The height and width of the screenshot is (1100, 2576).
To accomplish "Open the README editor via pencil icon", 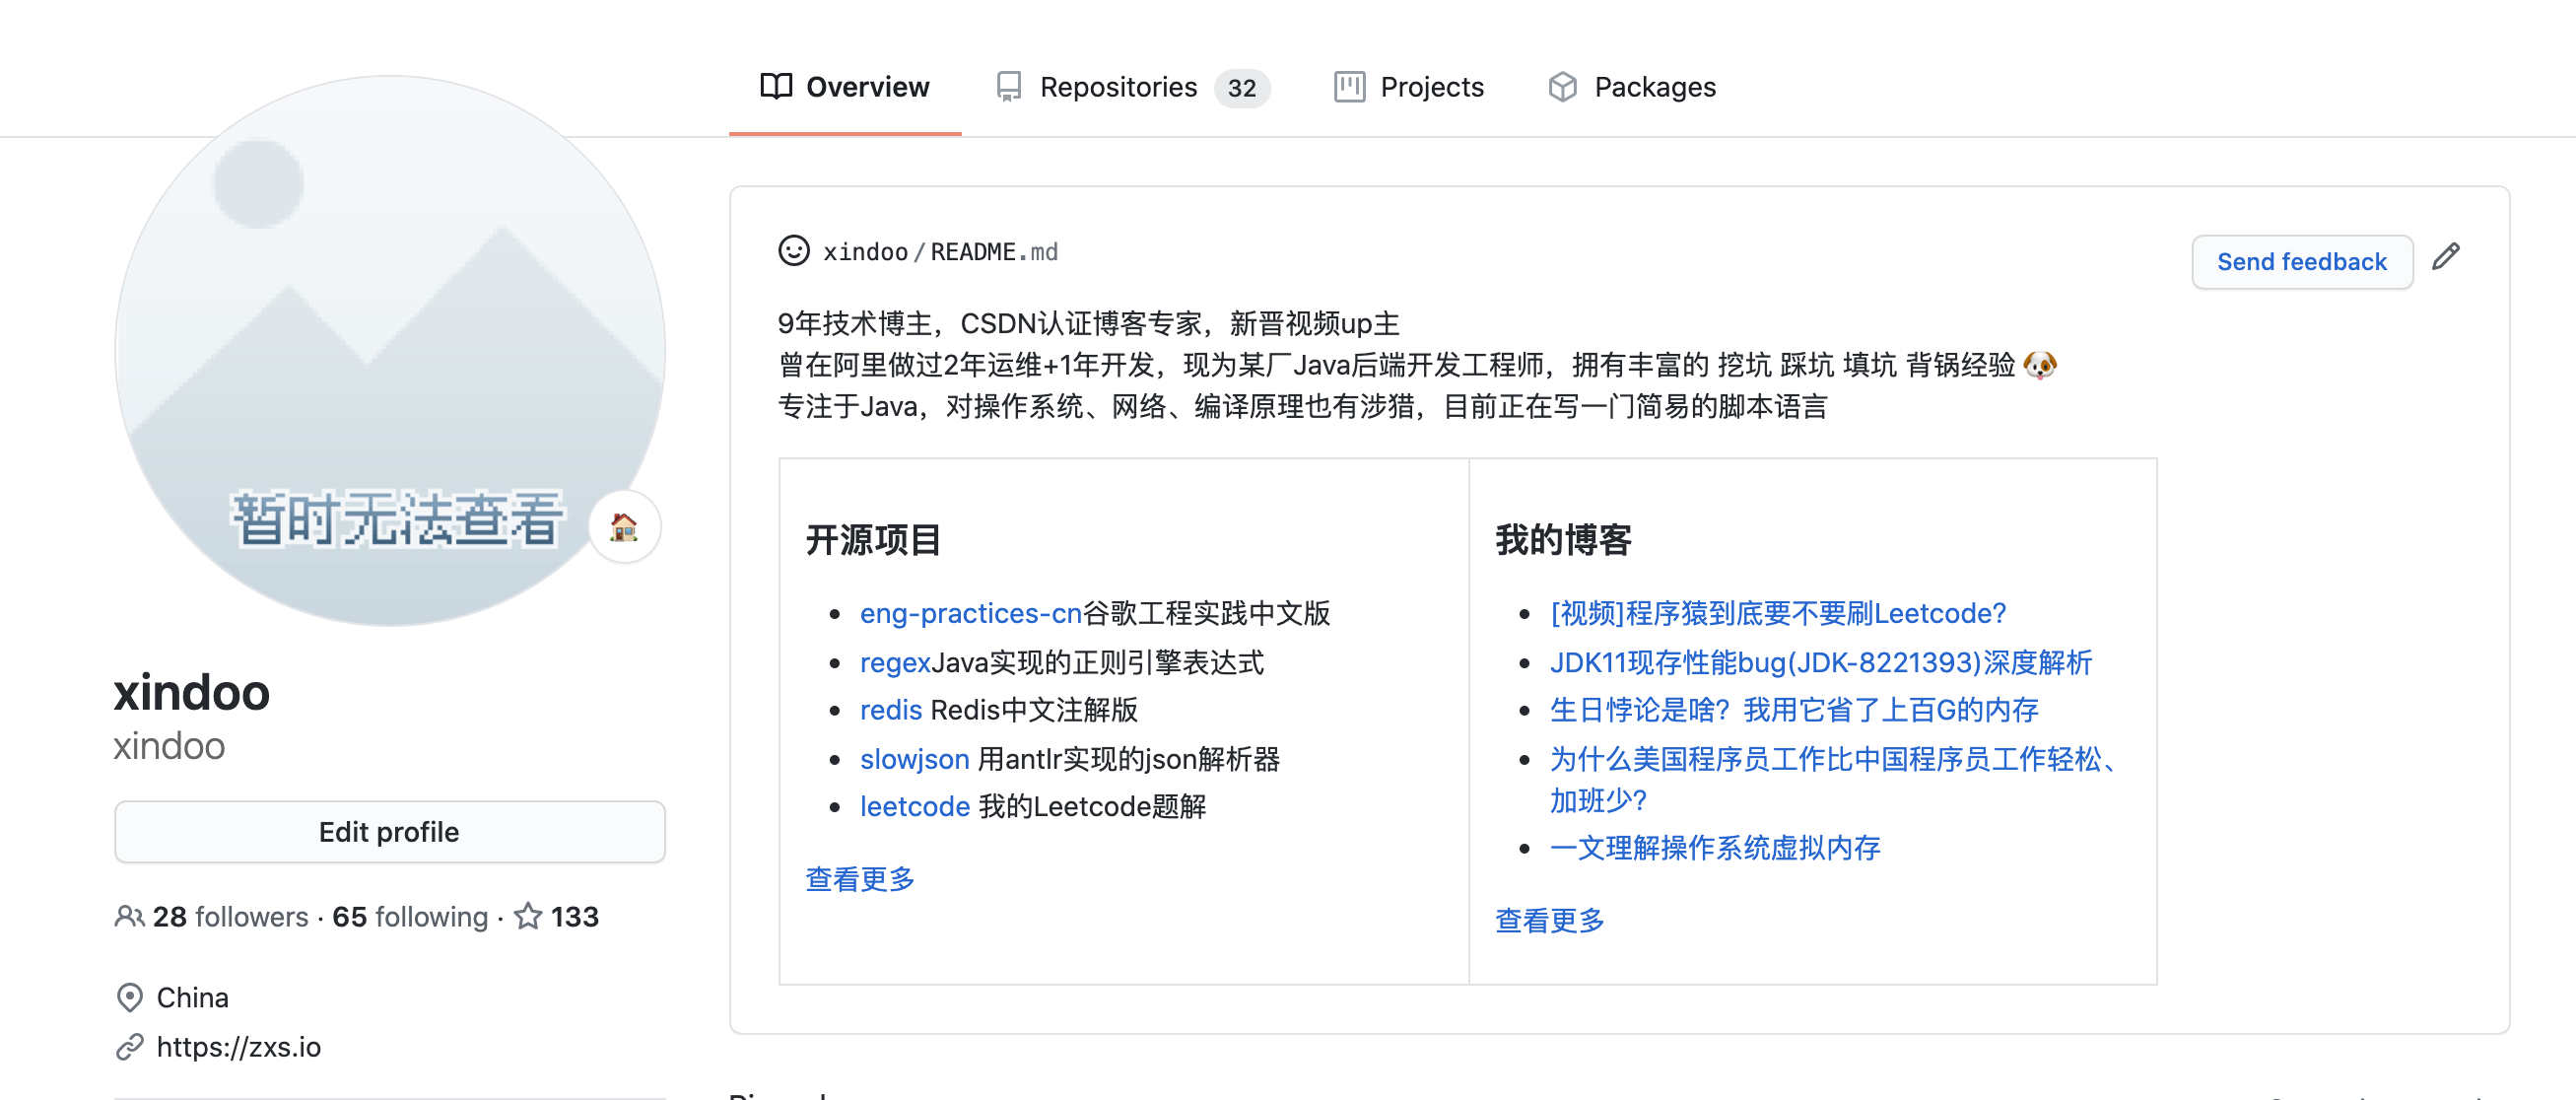I will point(2449,258).
